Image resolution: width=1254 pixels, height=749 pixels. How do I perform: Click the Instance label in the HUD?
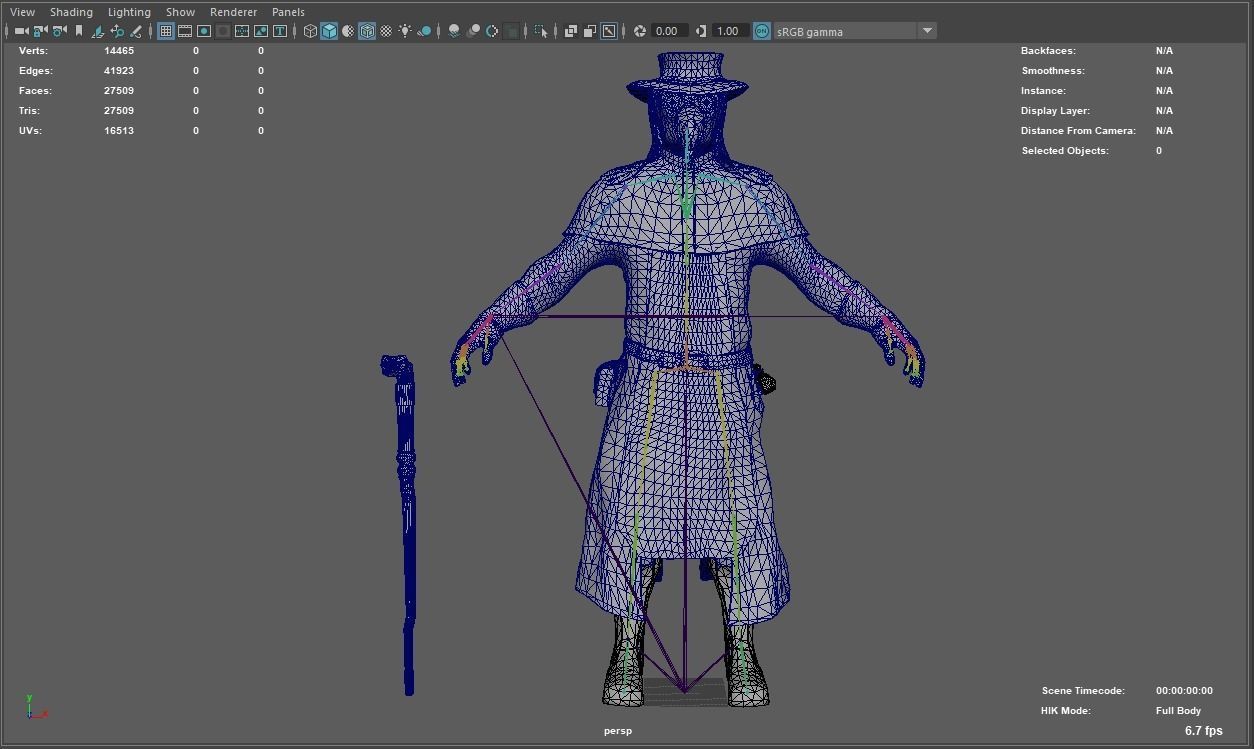1043,90
